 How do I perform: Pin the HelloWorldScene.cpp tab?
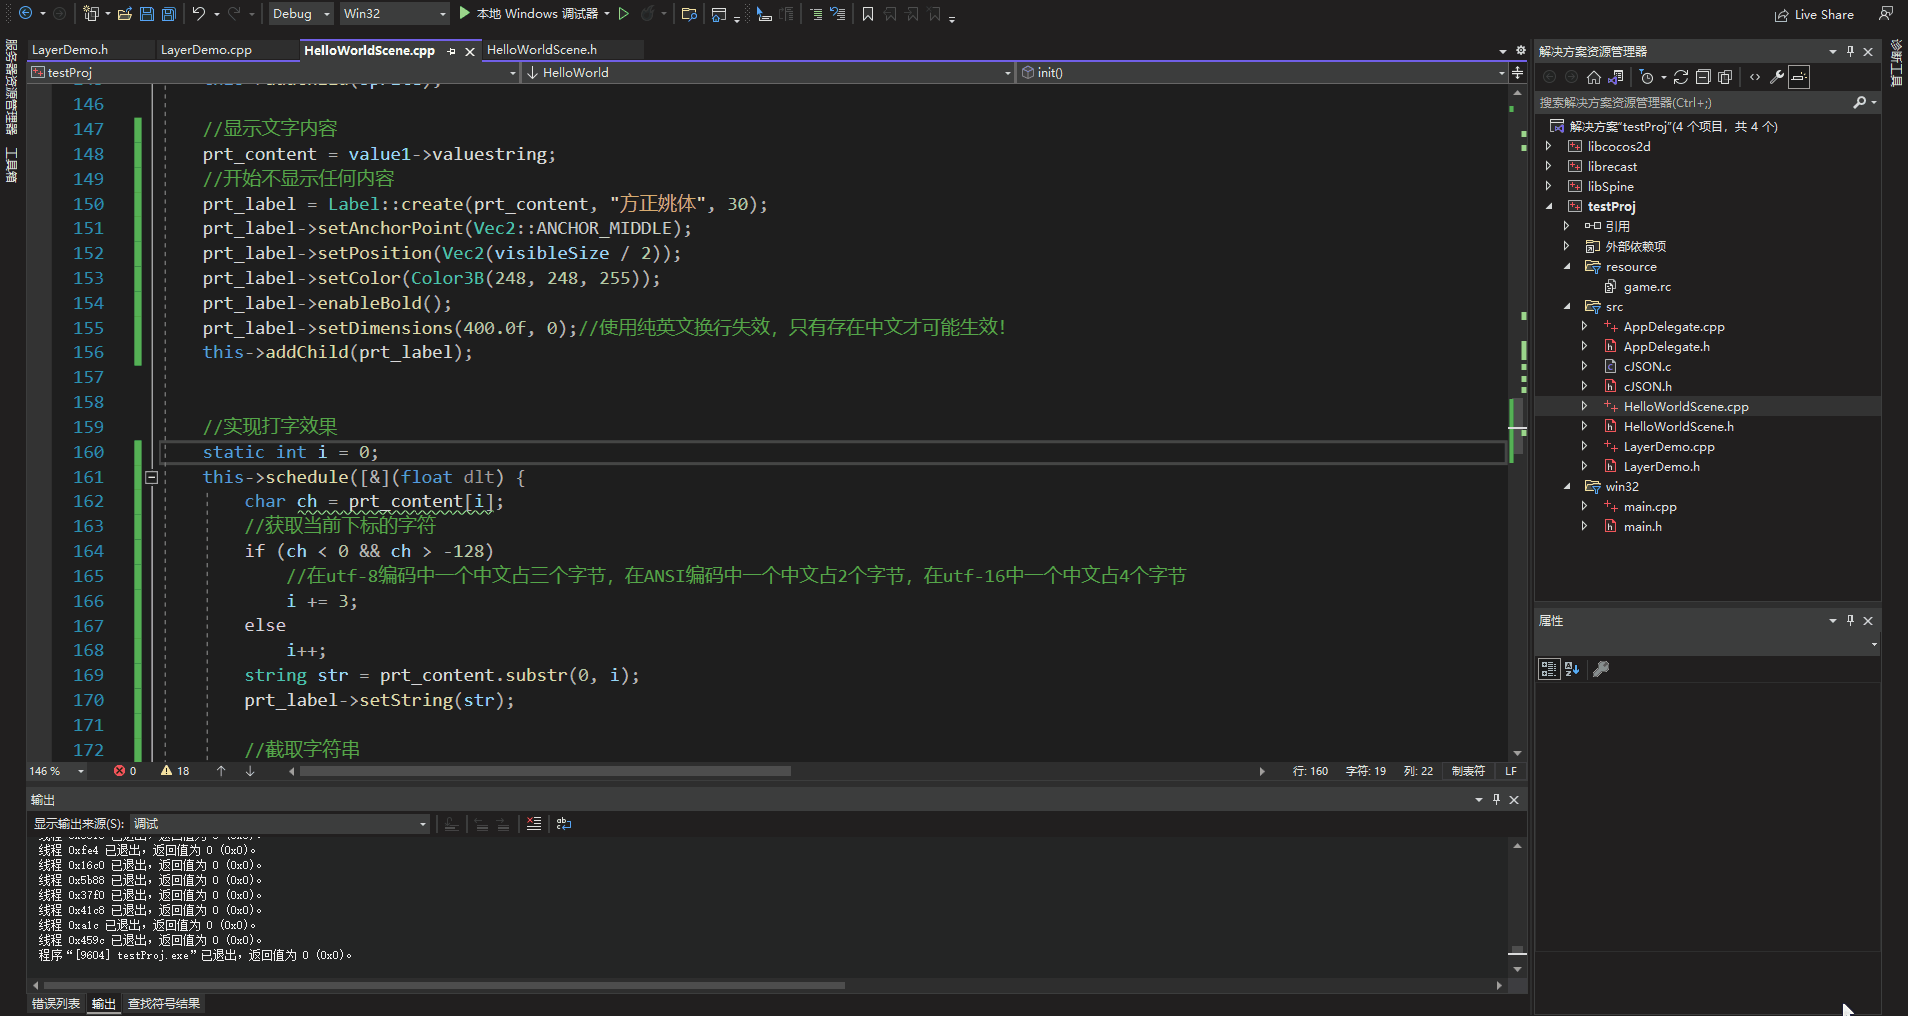(452, 51)
